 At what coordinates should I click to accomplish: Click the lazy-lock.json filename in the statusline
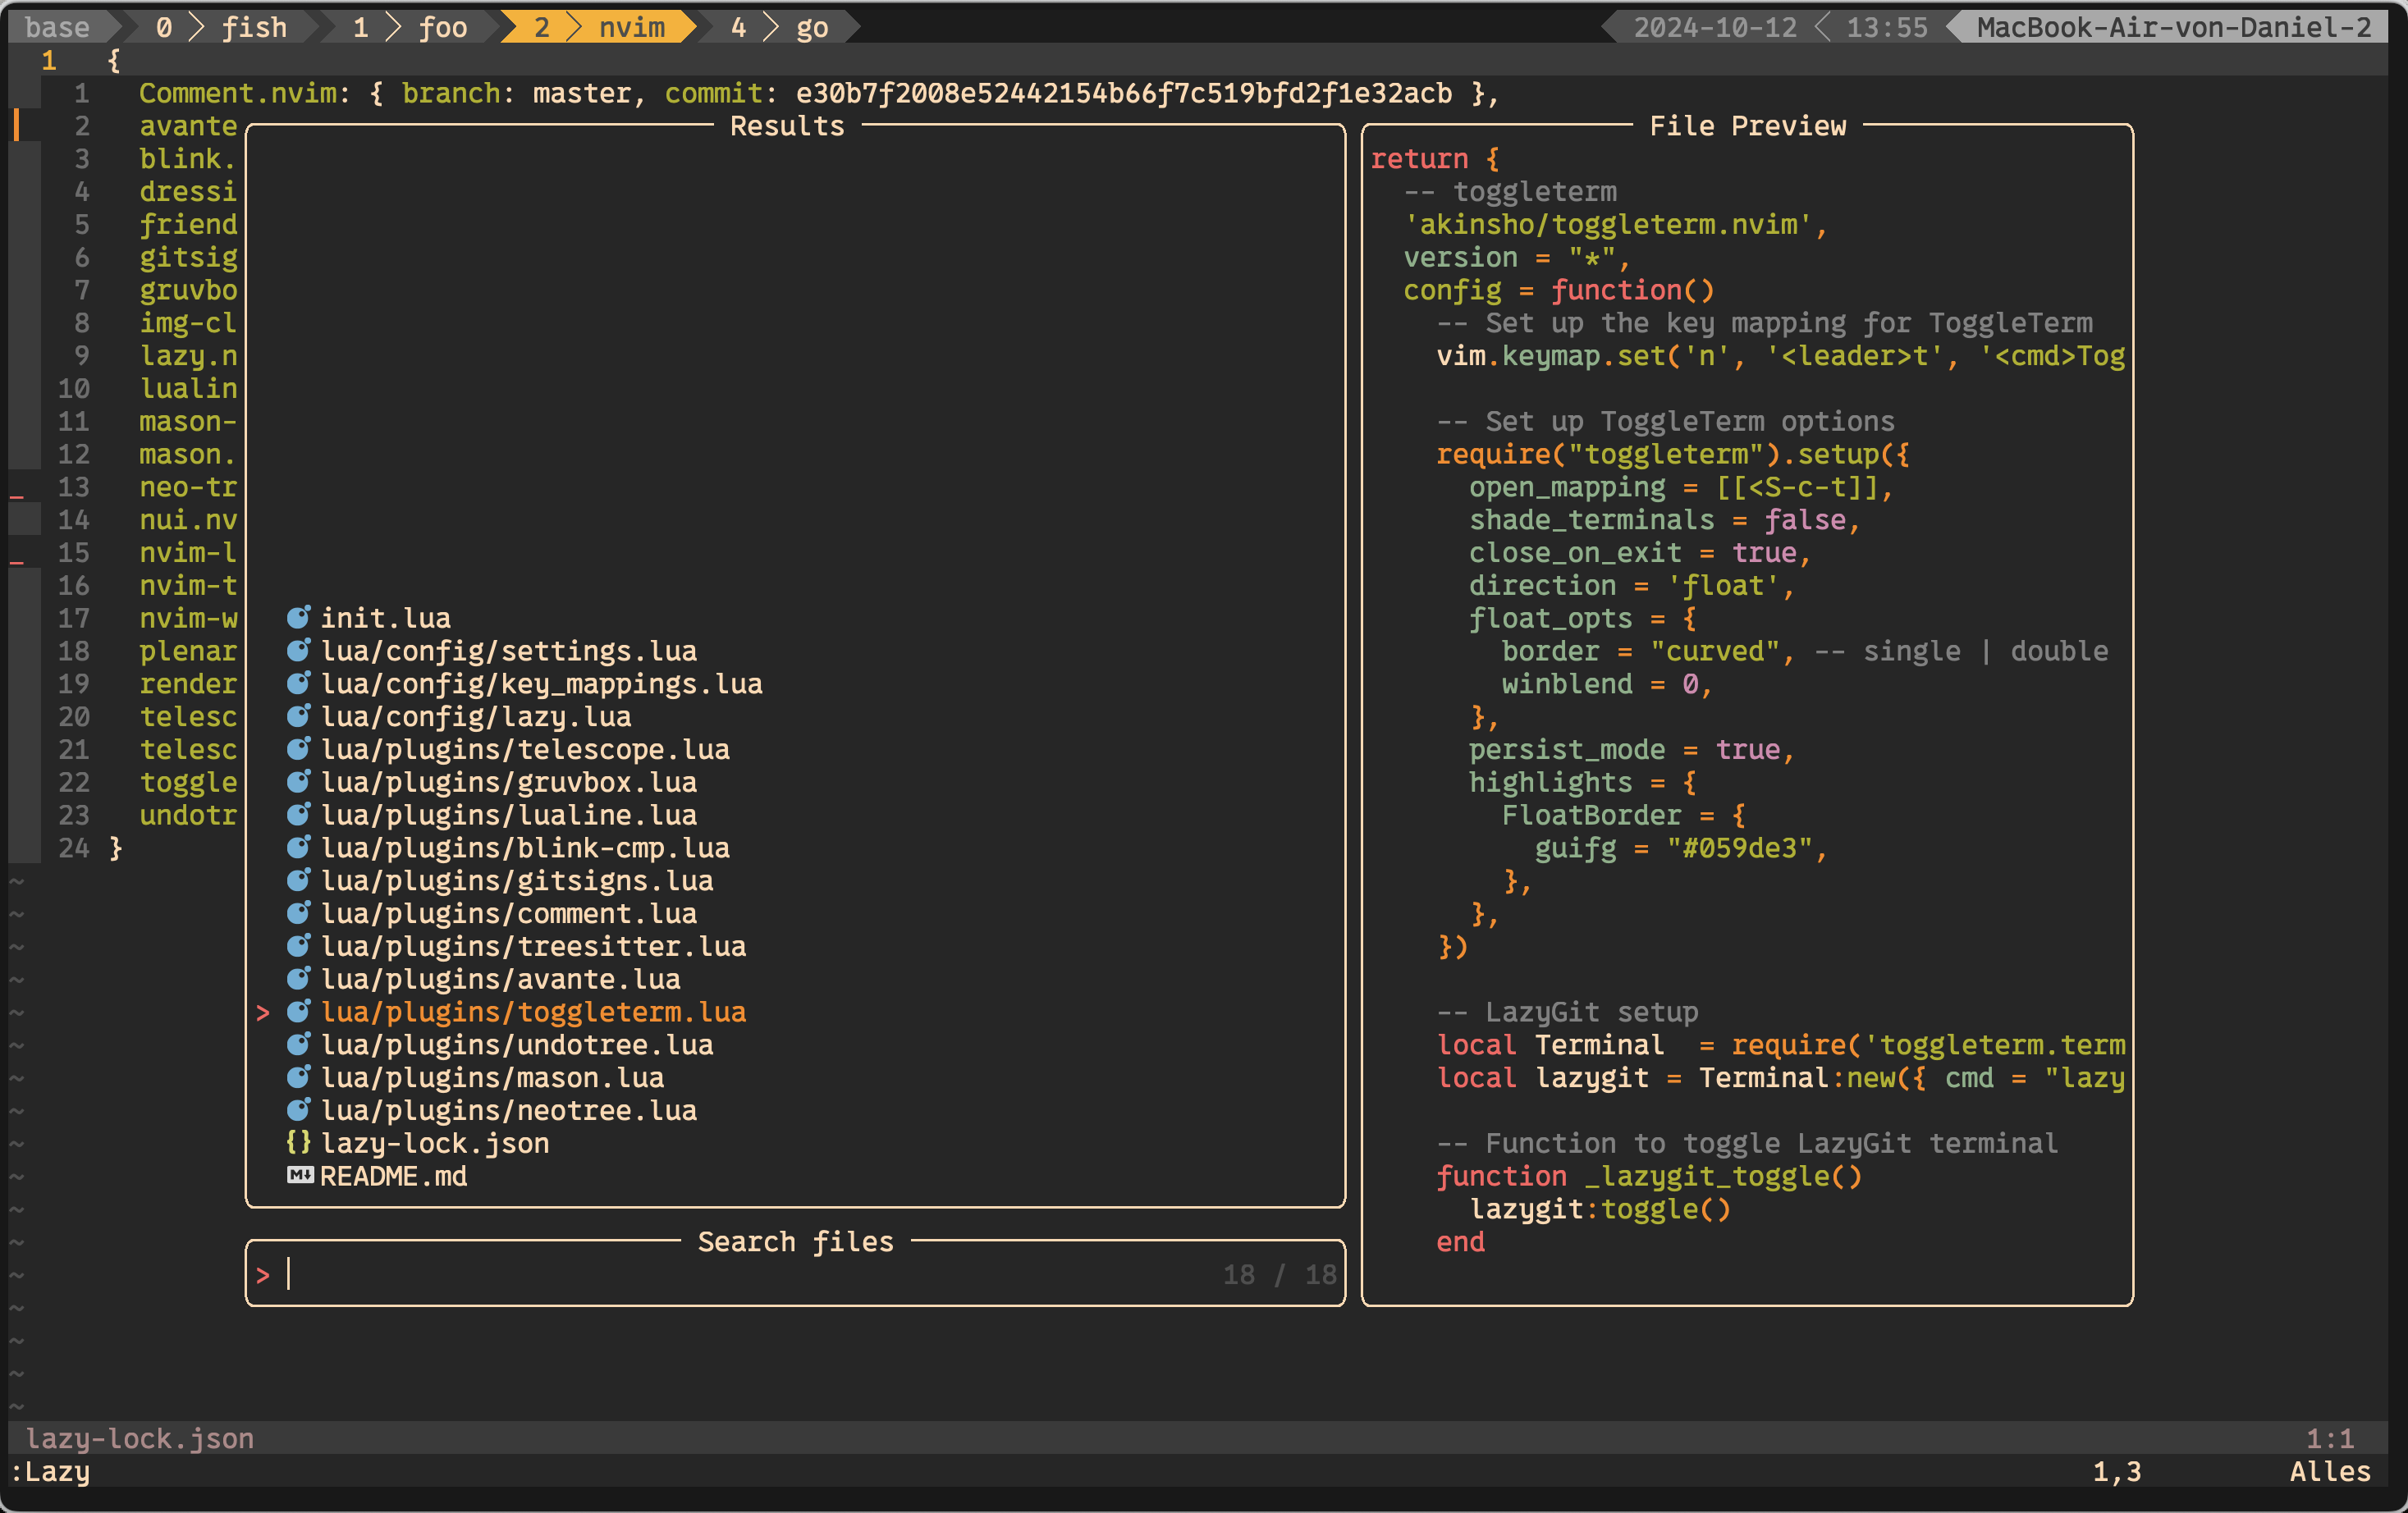pos(139,1438)
